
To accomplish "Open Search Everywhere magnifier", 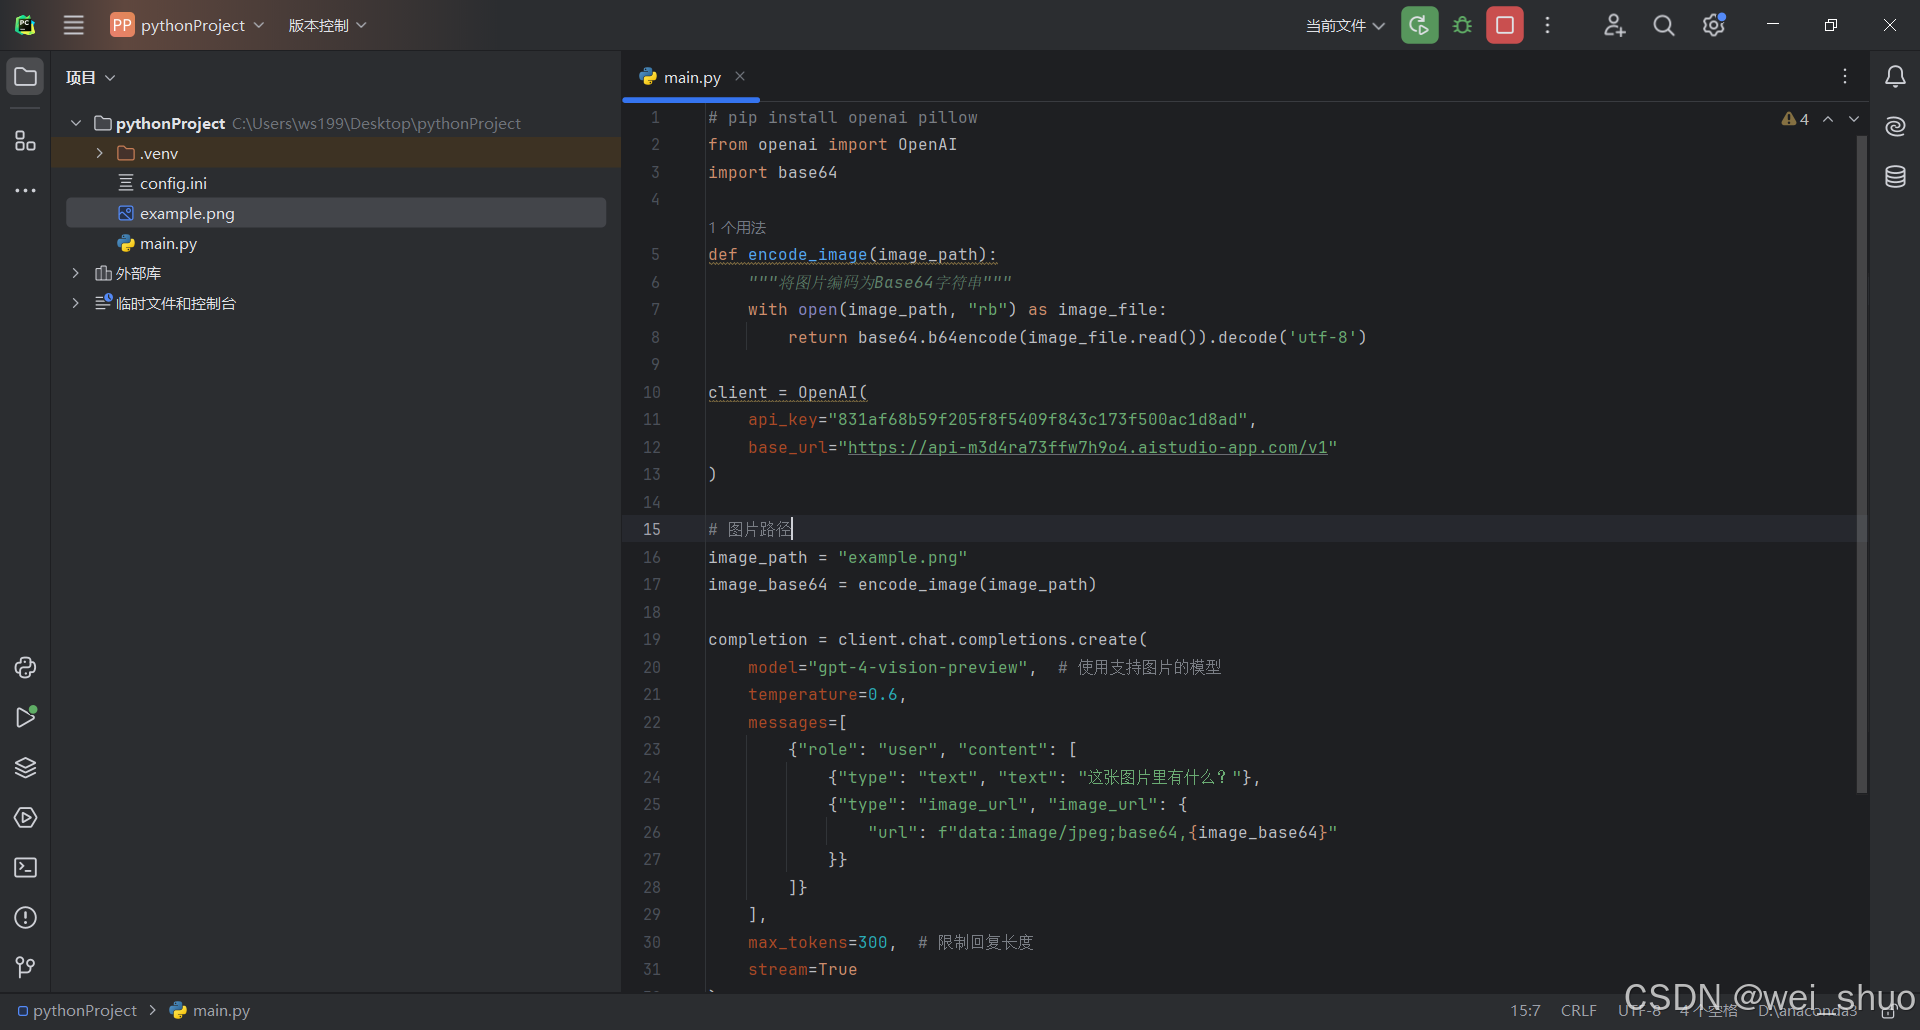I will pyautogui.click(x=1664, y=25).
